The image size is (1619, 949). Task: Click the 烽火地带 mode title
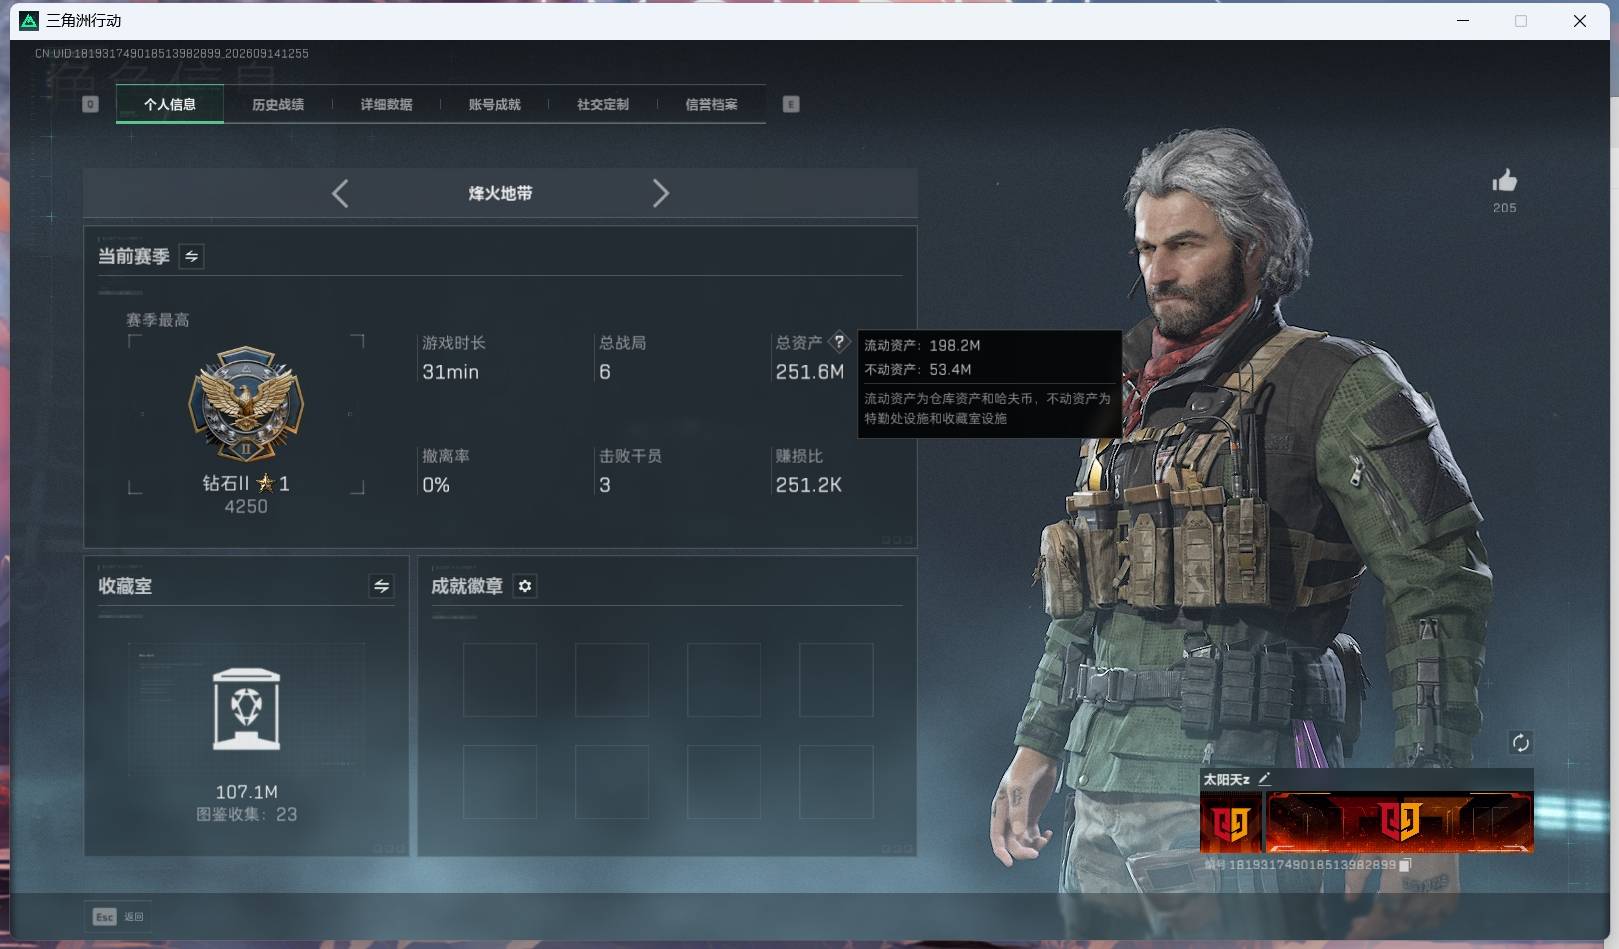point(500,193)
